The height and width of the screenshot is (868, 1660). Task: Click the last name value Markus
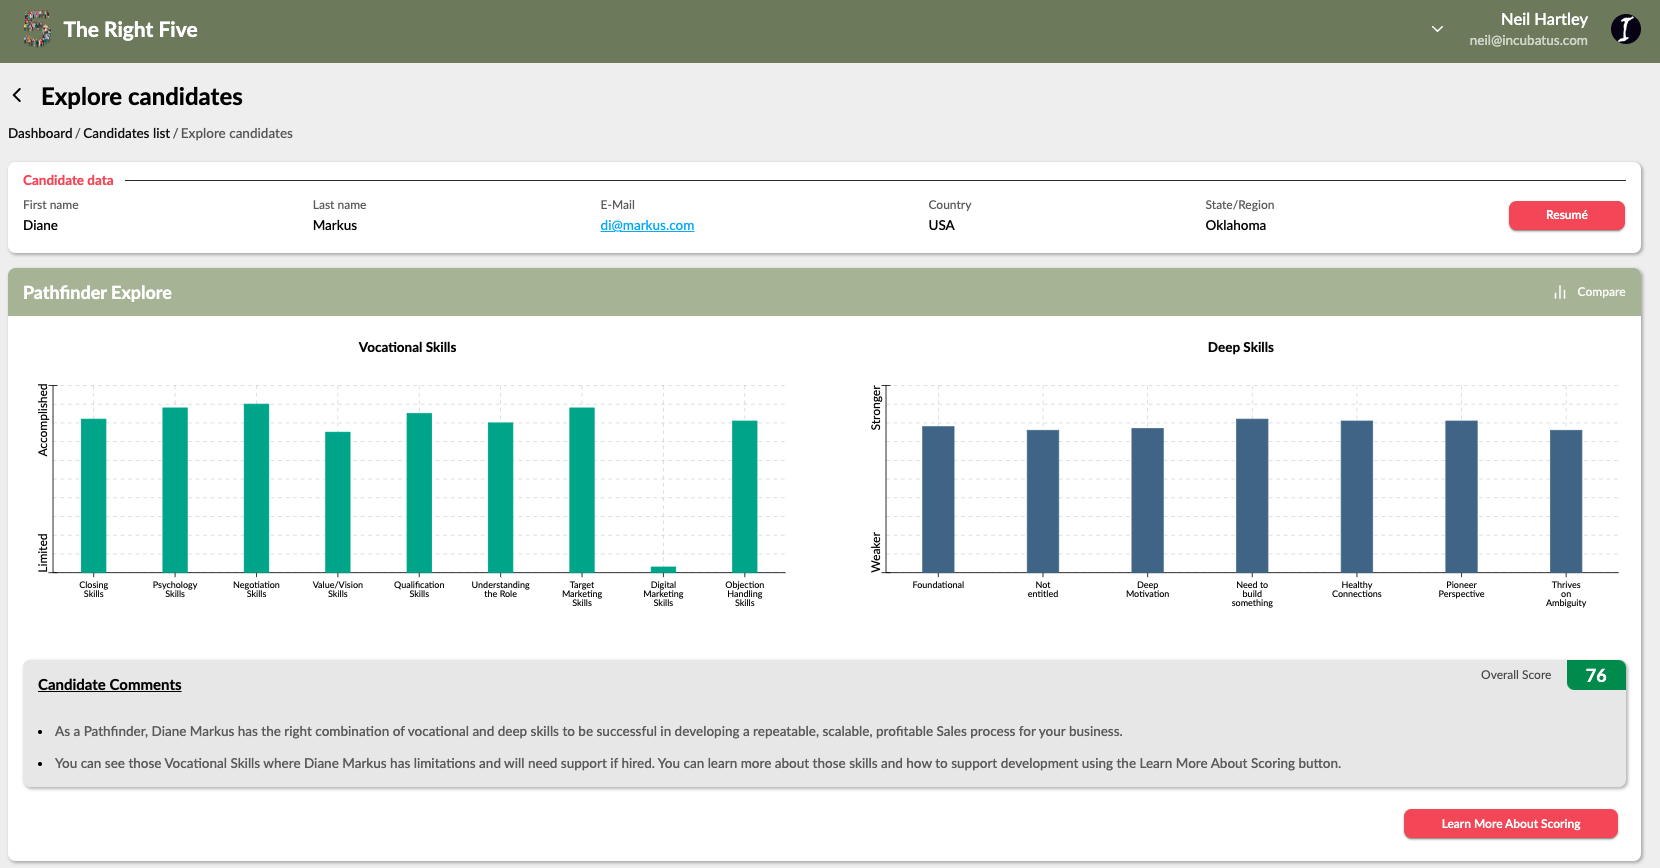[x=335, y=225]
